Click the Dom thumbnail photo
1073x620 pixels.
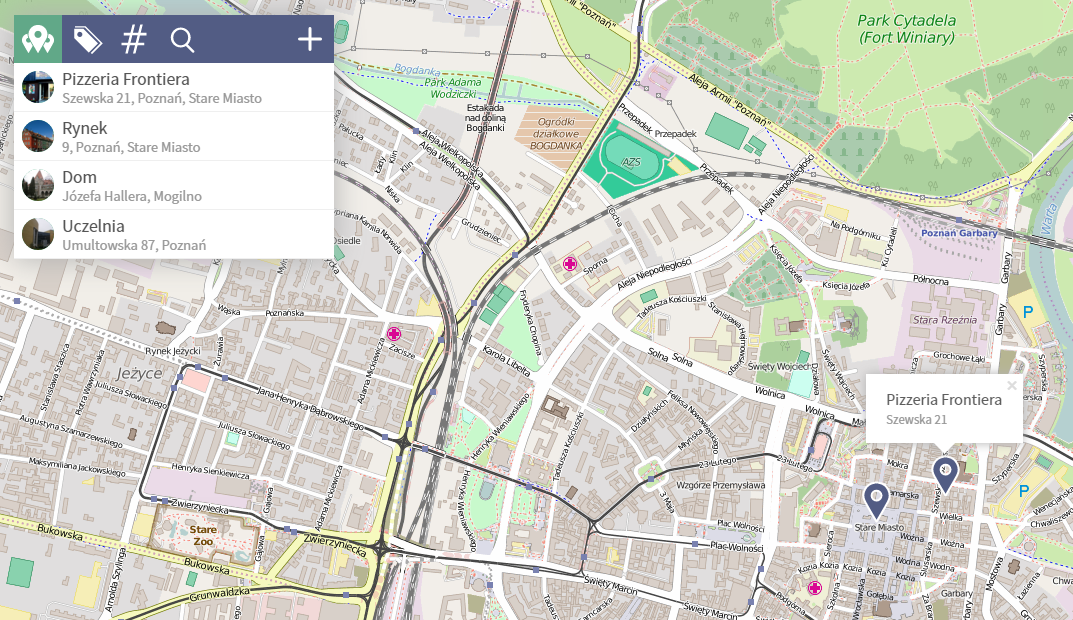38,185
